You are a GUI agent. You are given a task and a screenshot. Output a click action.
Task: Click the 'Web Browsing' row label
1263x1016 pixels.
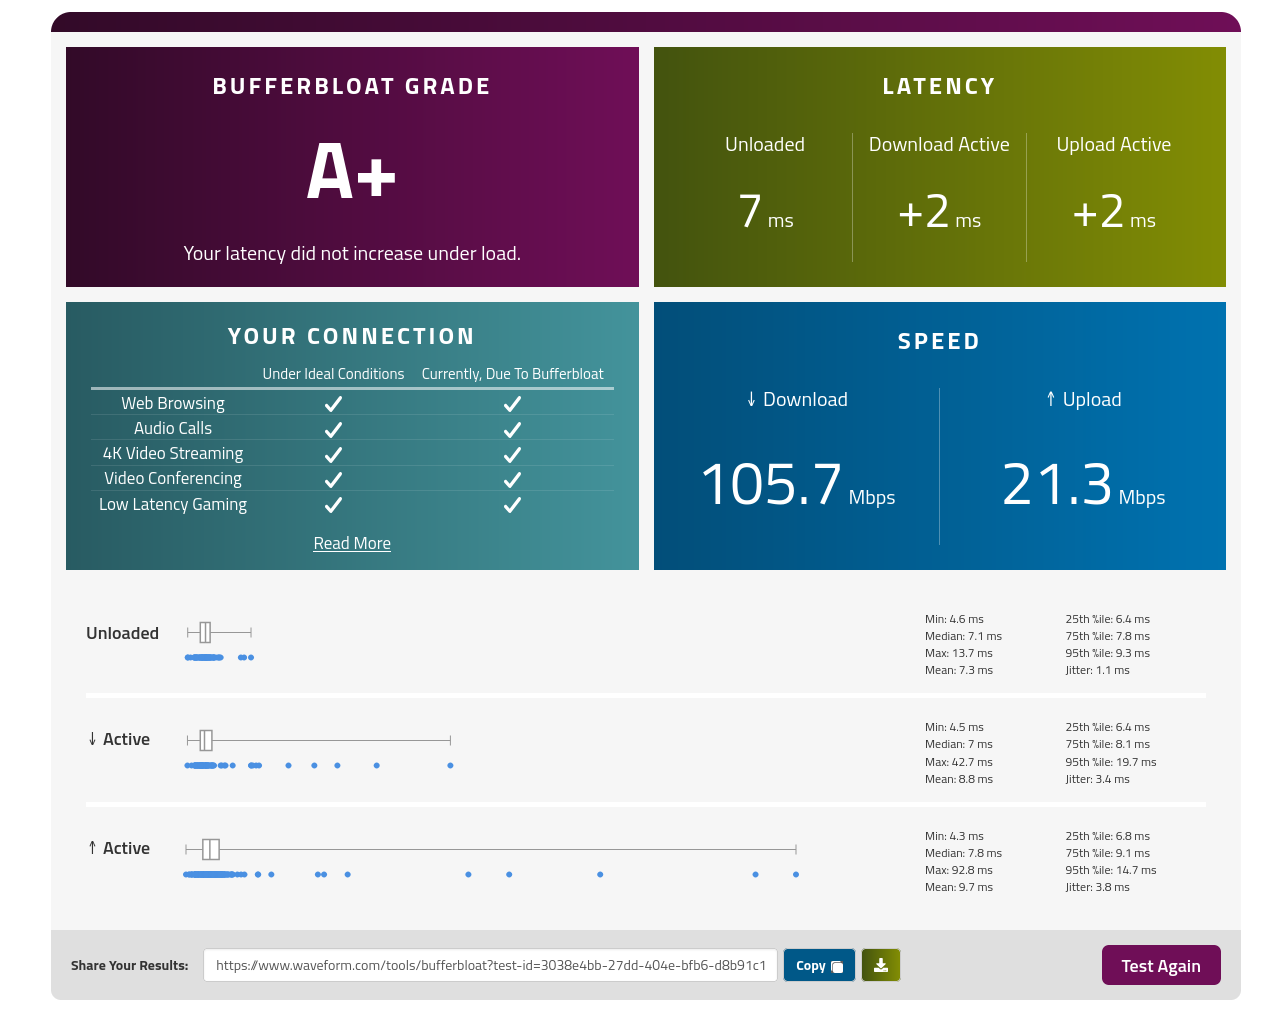173,403
